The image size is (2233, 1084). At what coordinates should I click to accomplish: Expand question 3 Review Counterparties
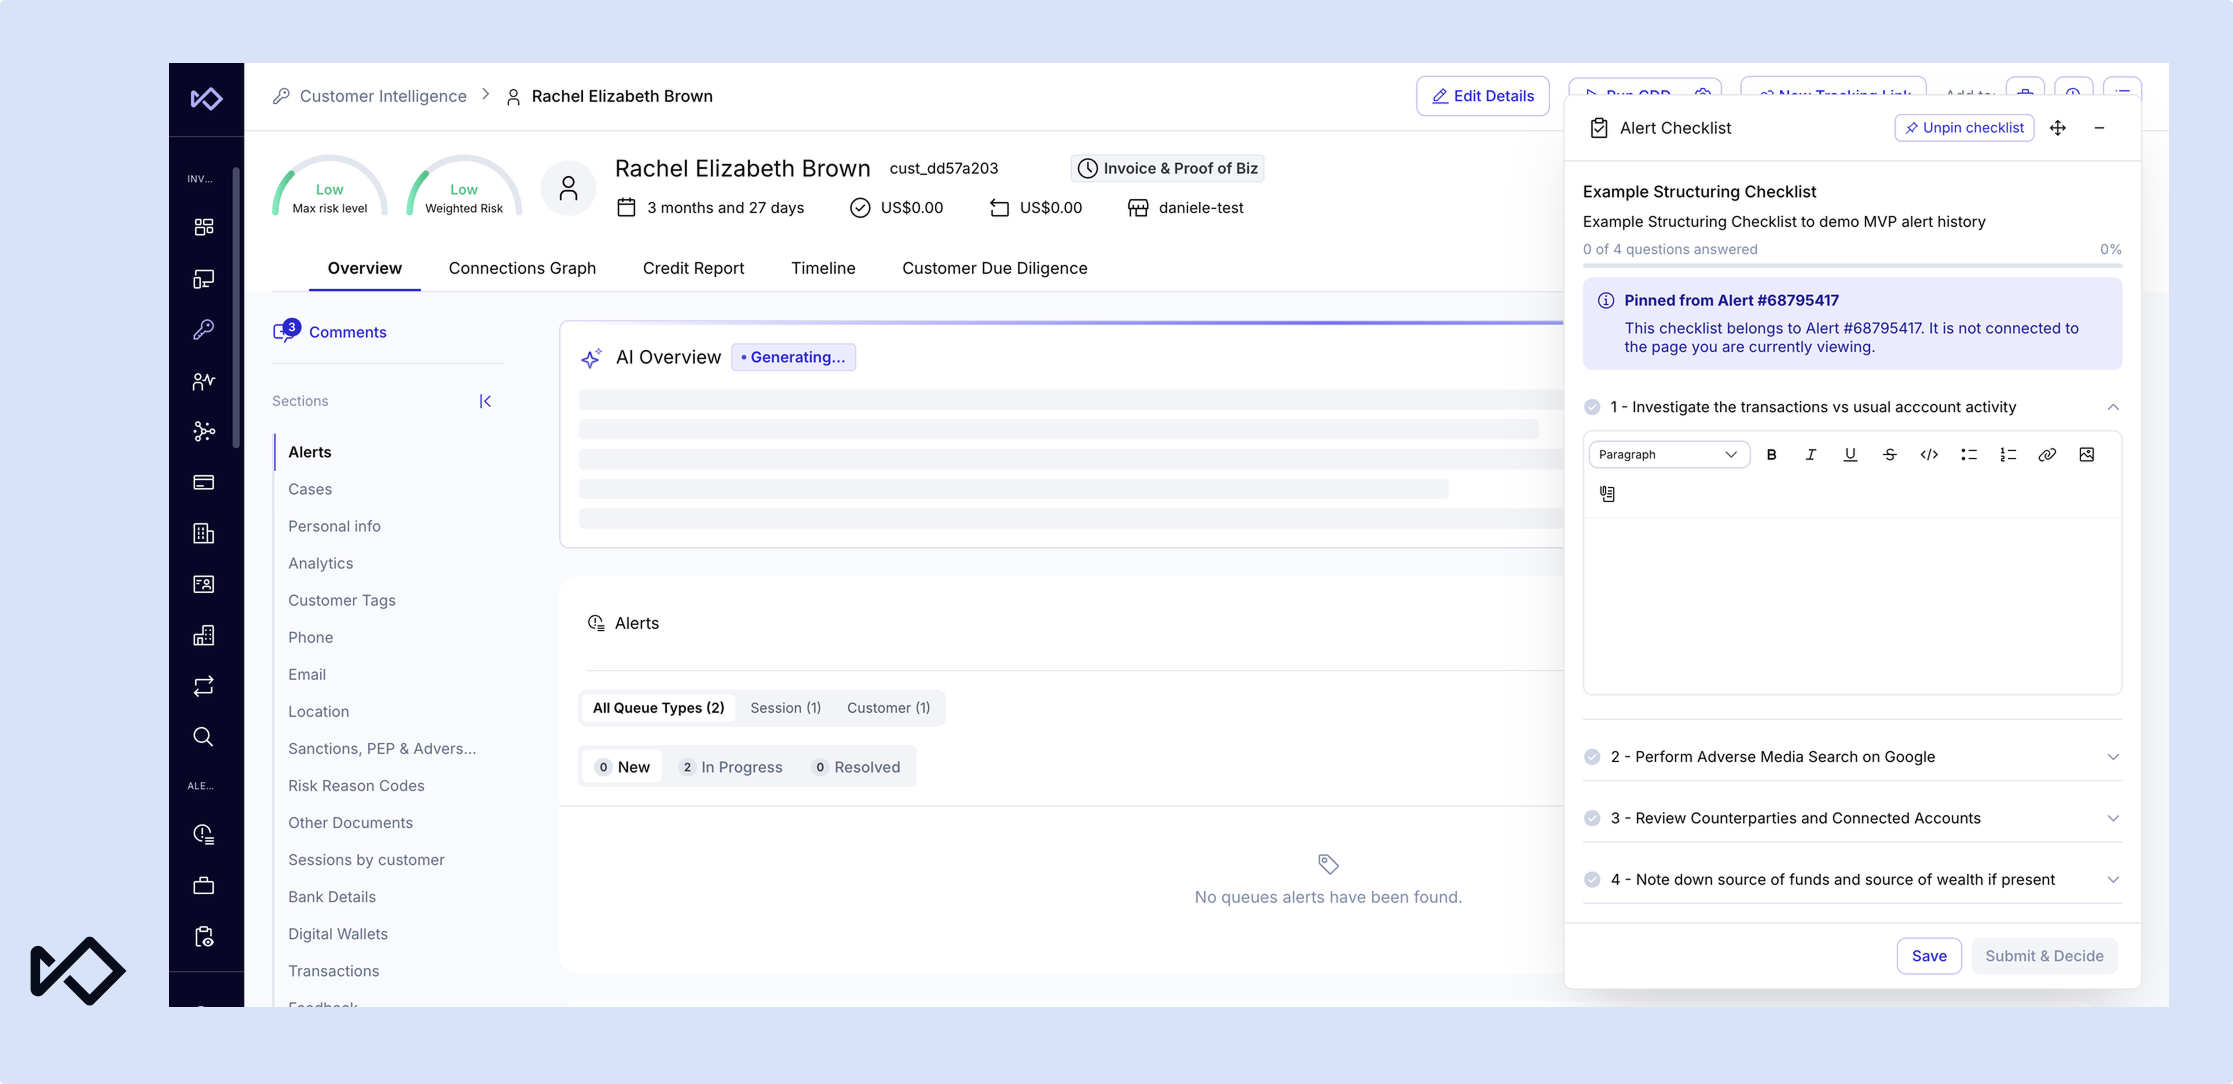pyautogui.click(x=2113, y=818)
